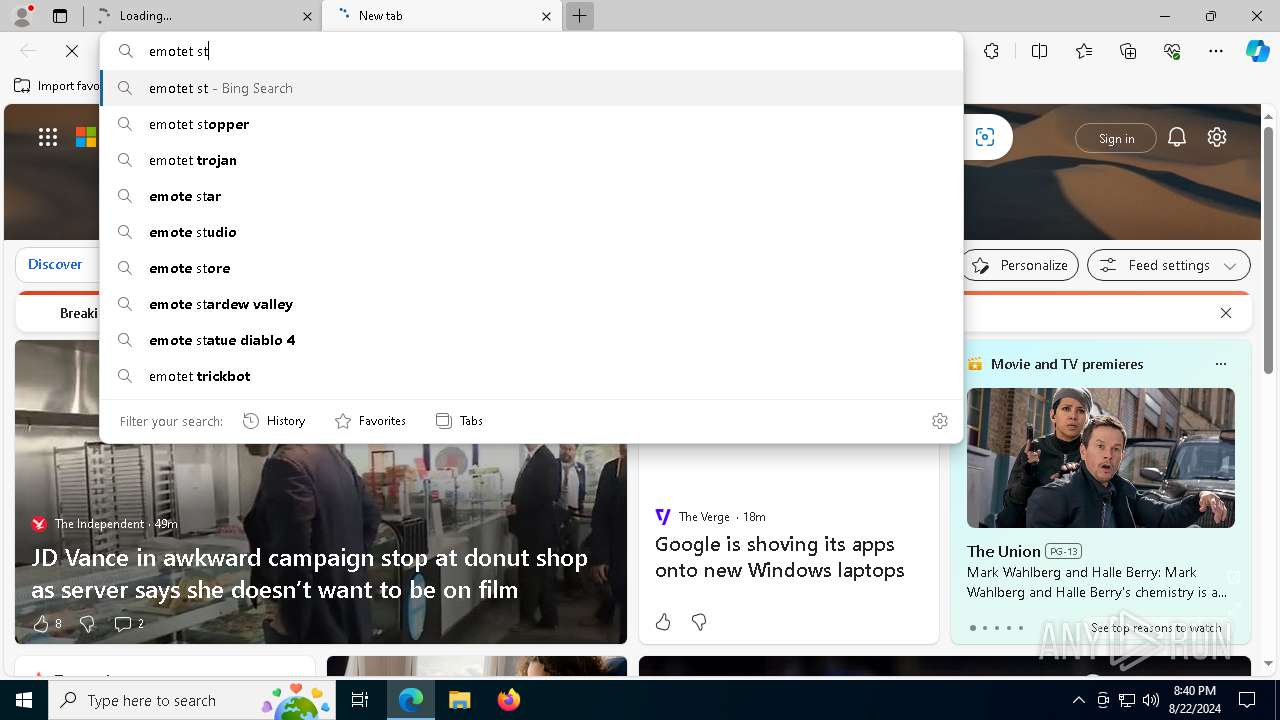Open a new browser tab
This screenshot has width=1280, height=720.
coord(579,16)
